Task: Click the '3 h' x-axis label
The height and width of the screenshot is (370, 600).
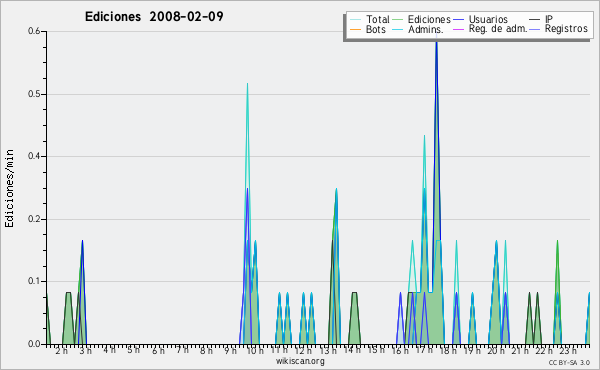Action: 86,350
